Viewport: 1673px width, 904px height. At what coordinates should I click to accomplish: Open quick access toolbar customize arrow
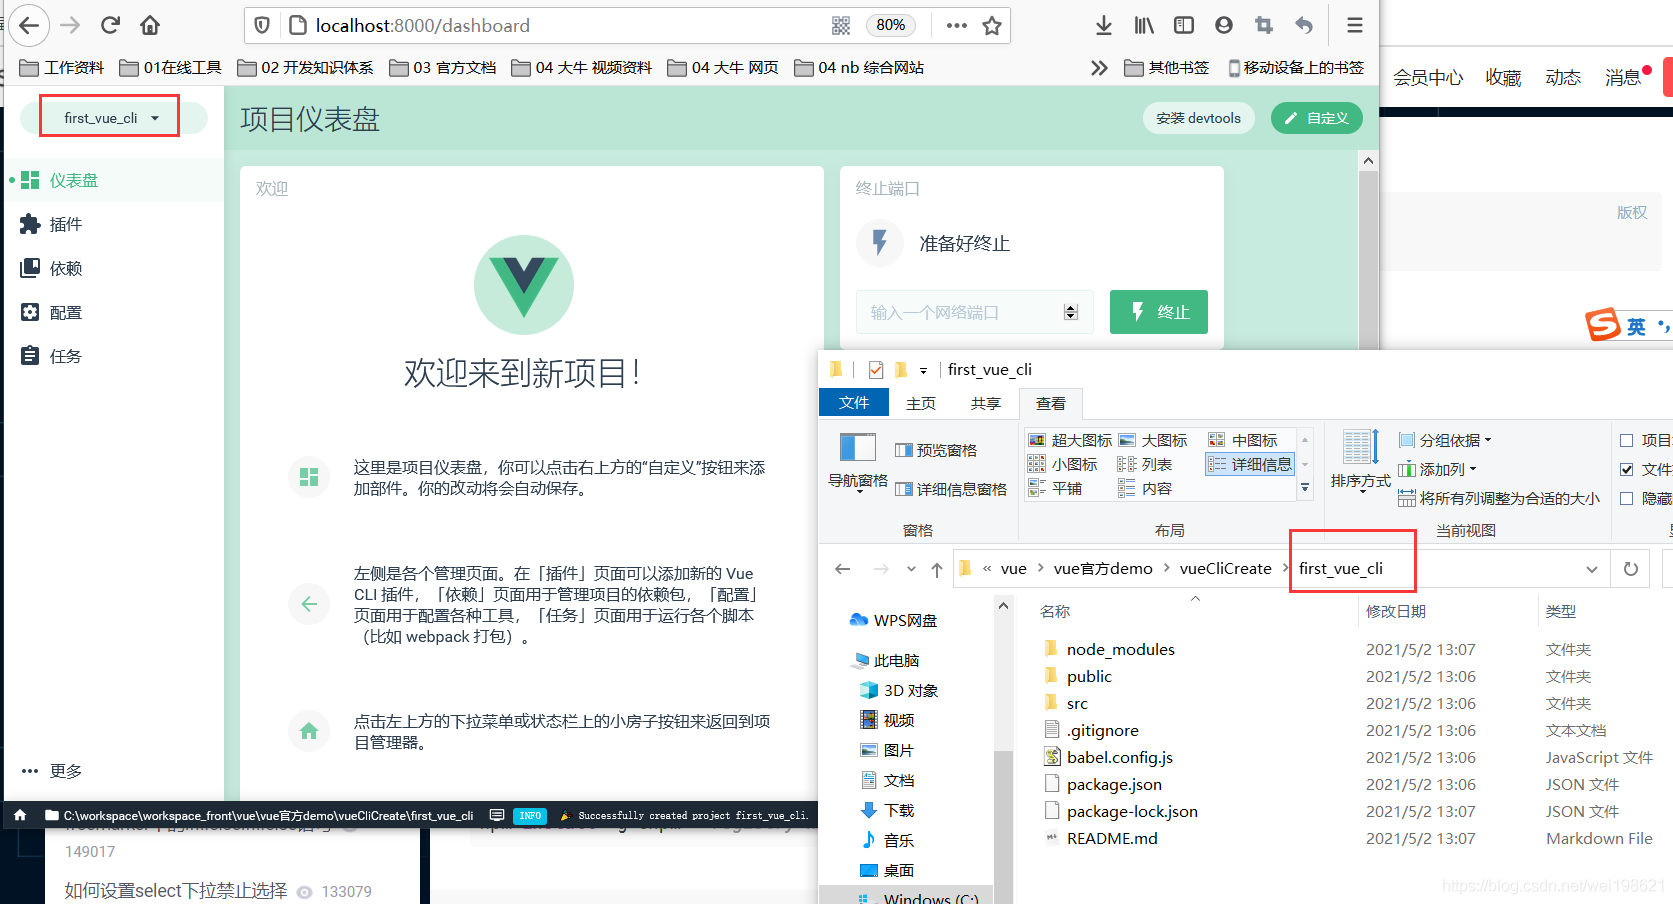tap(923, 371)
